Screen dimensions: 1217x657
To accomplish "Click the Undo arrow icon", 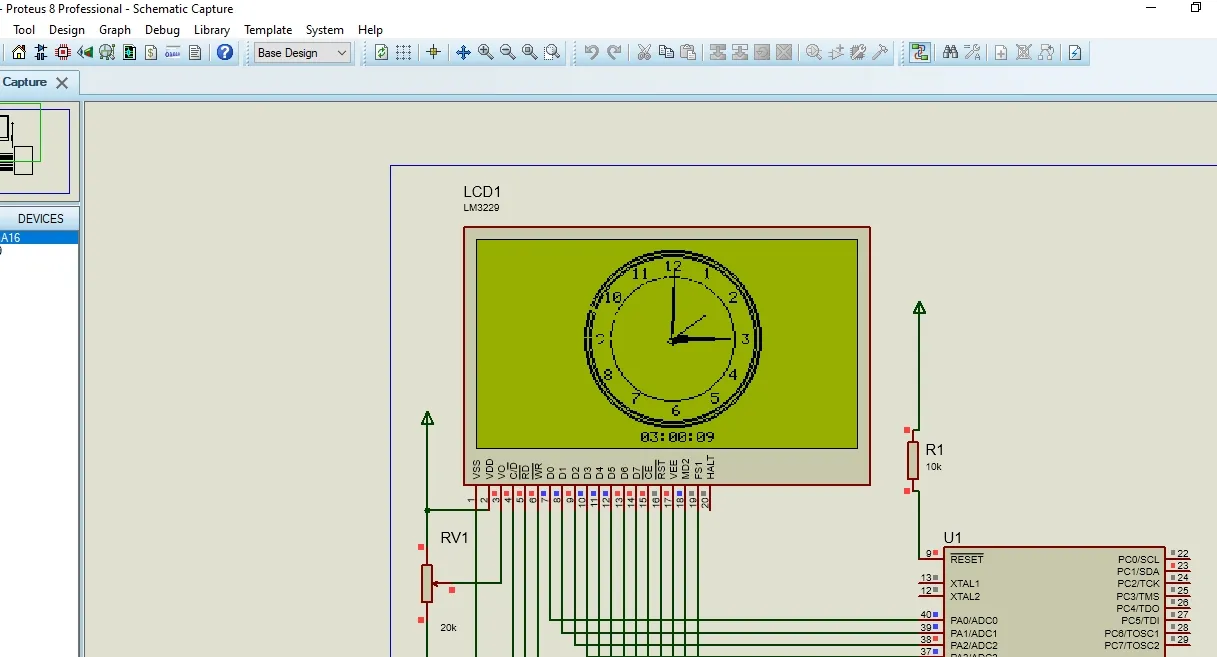I will (592, 53).
